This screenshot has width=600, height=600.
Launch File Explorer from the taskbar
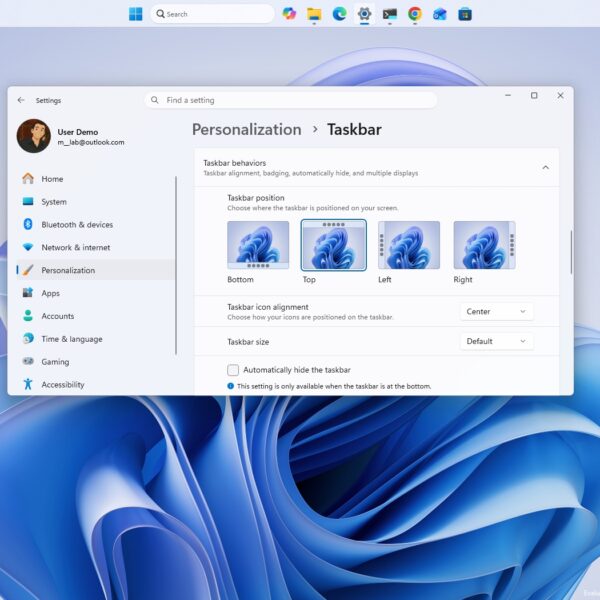[314, 14]
